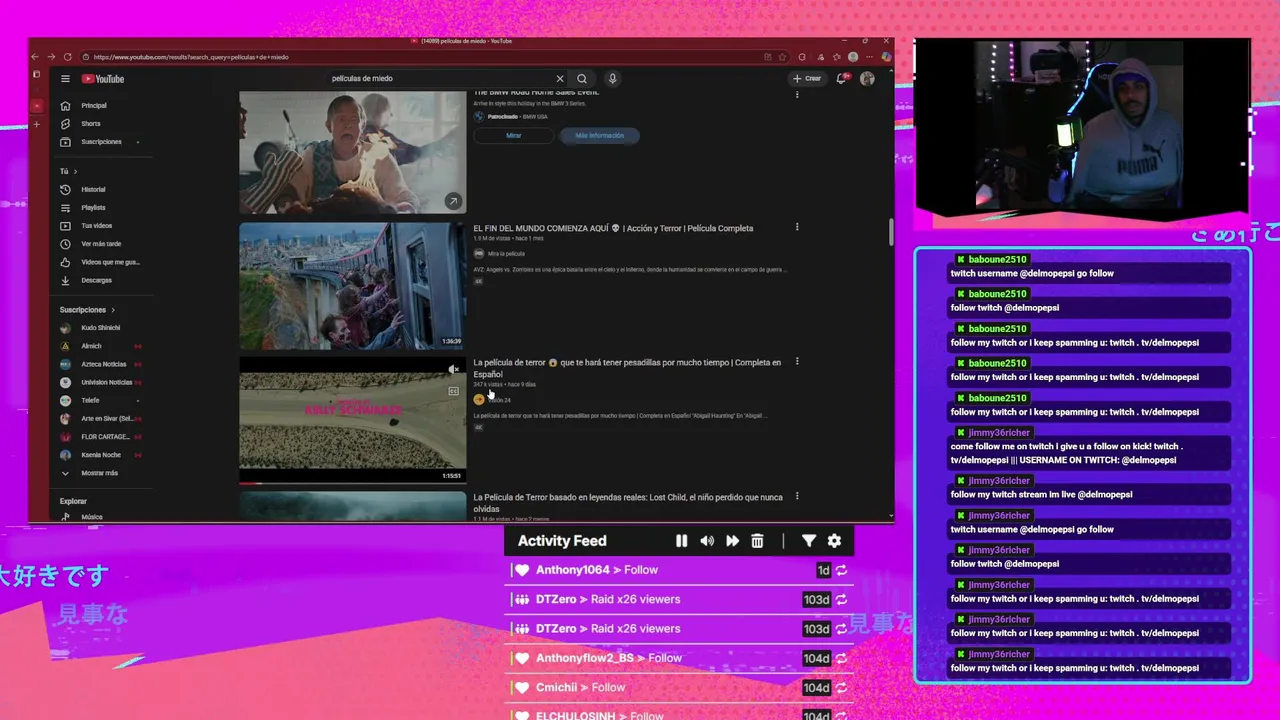Toggle captions on the previewing thumbnail
This screenshot has height=720, width=1280.
pos(453,391)
